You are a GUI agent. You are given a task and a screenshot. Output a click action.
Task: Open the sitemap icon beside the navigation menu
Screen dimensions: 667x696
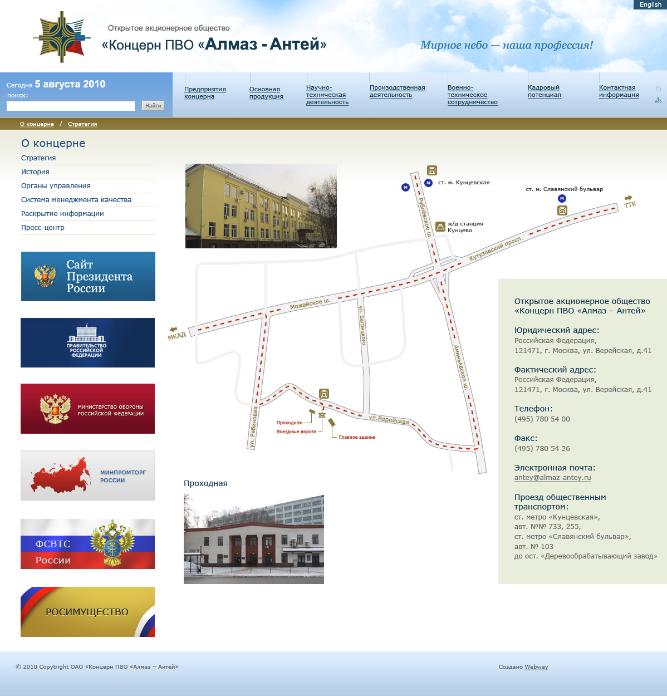(x=658, y=100)
